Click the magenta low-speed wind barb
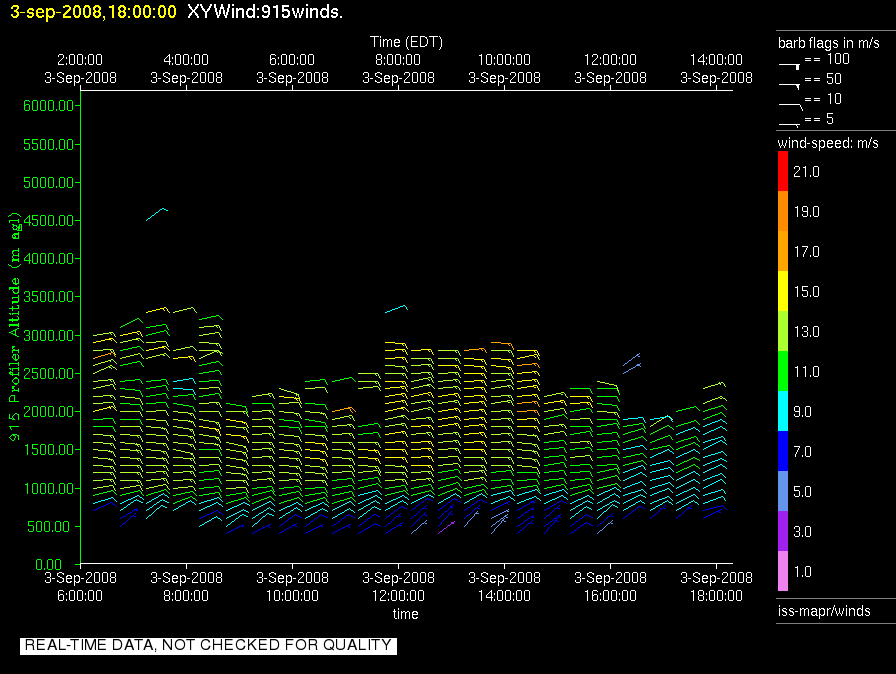 pos(446,527)
